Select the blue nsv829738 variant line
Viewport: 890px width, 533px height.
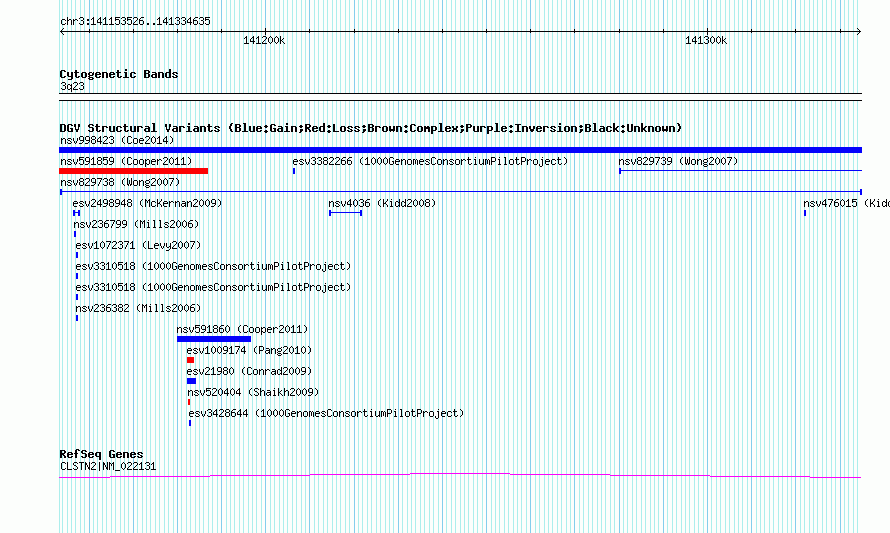pyautogui.click(x=461, y=192)
